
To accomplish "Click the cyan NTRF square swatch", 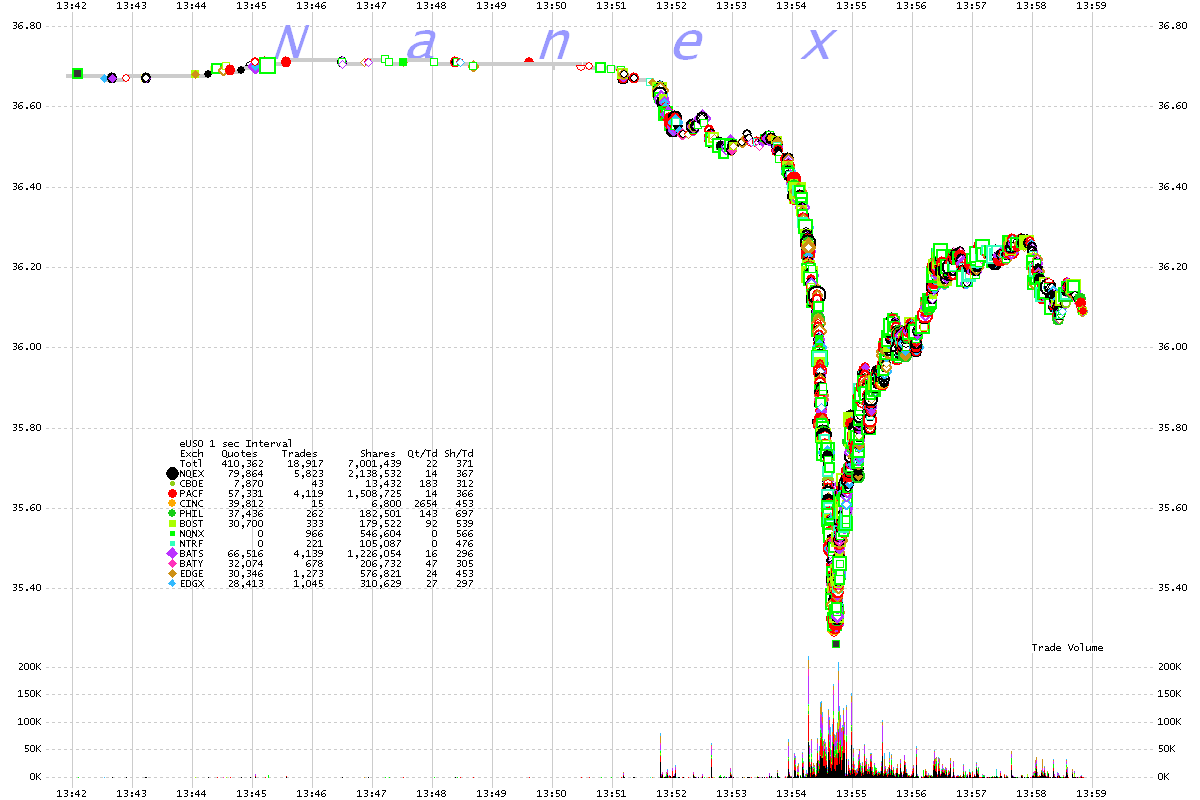I will coord(172,543).
